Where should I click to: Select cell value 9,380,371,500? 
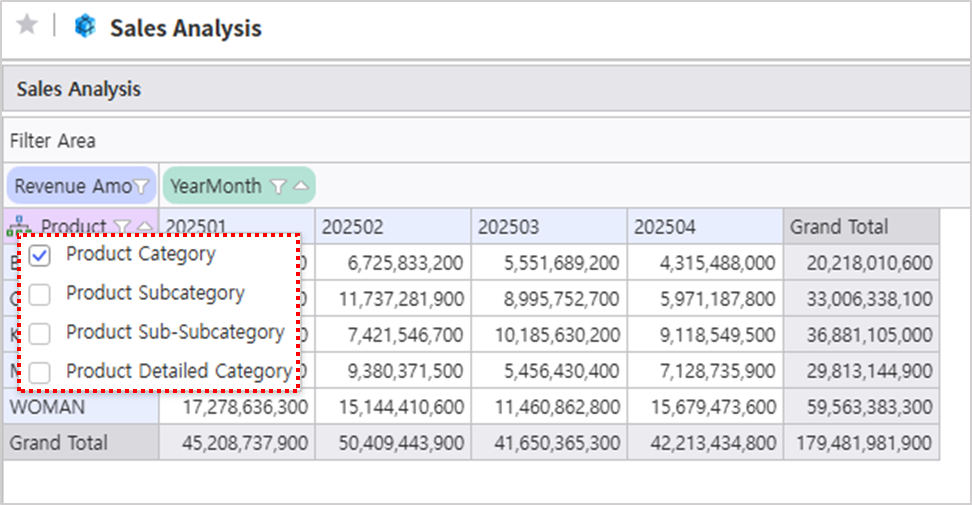(x=393, y=371)
